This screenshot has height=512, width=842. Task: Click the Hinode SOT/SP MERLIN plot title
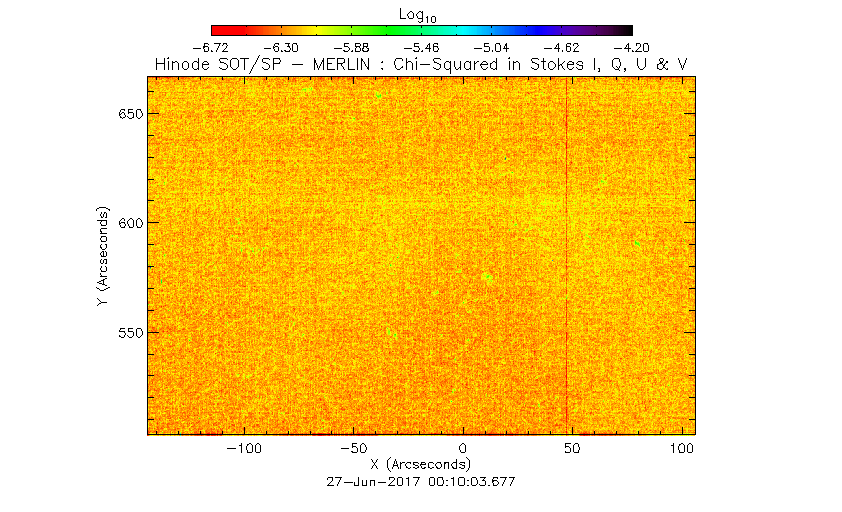(421, 64)
